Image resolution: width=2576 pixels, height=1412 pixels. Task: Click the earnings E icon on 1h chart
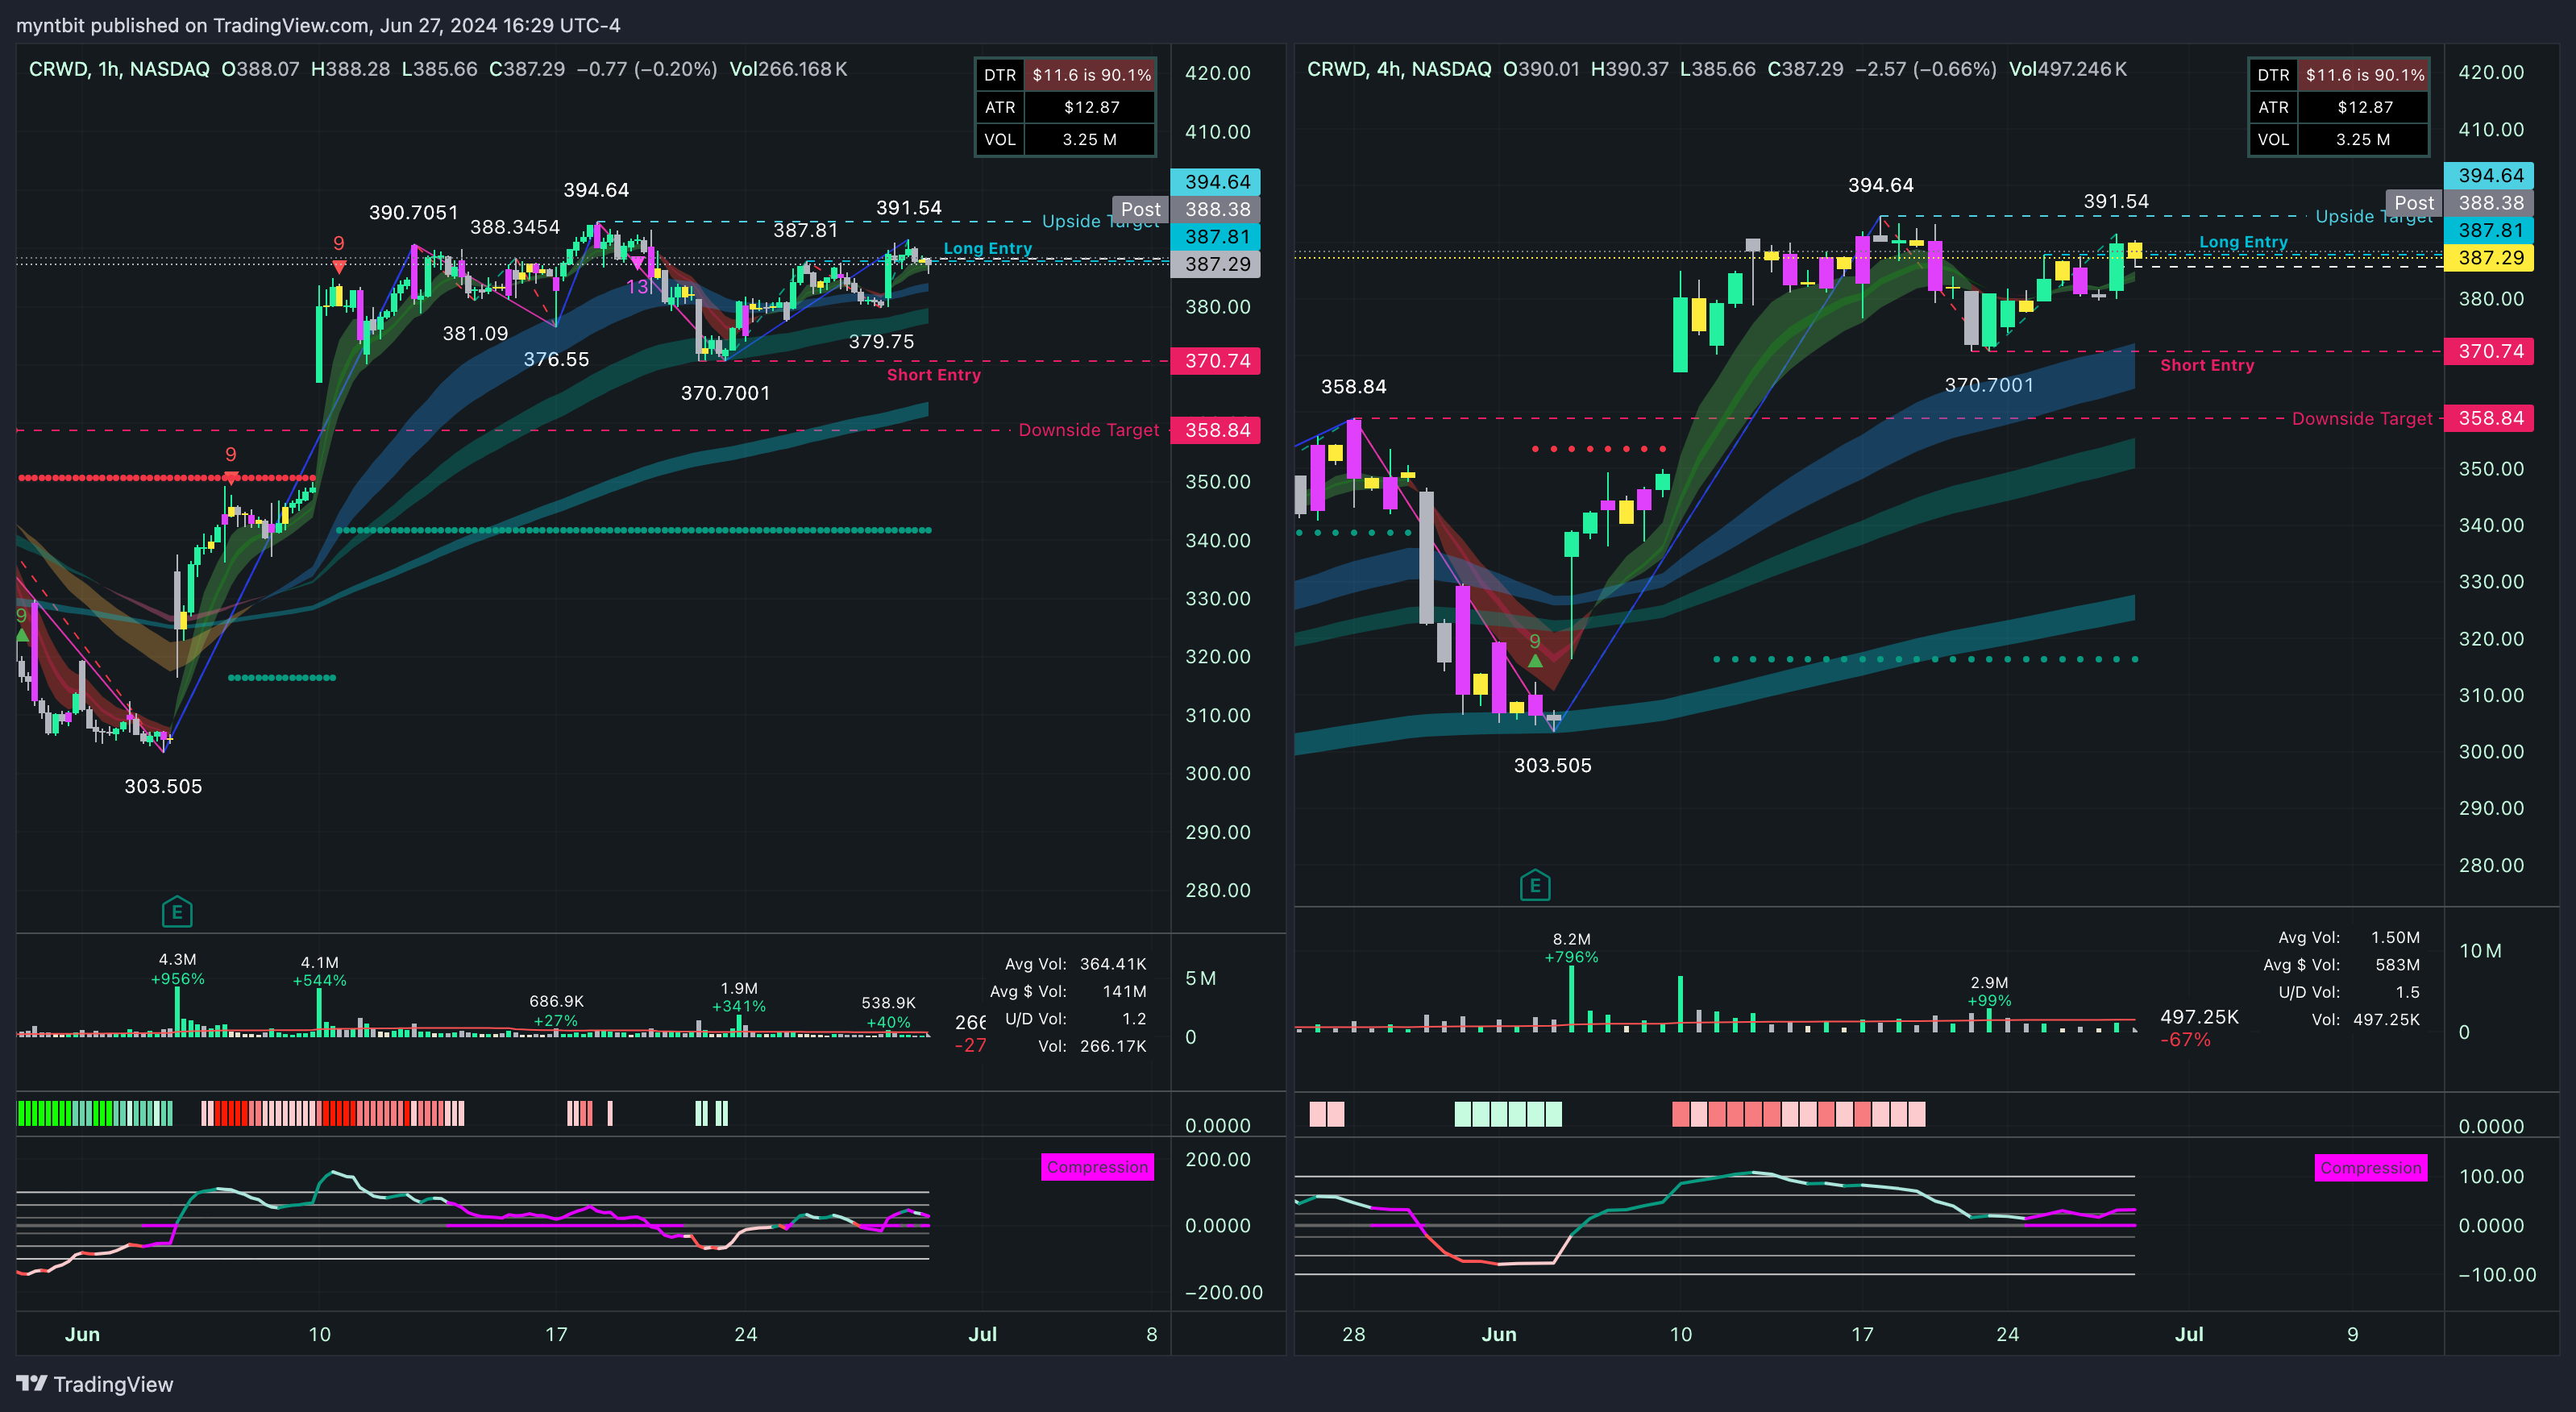click(x=177, y=911)
